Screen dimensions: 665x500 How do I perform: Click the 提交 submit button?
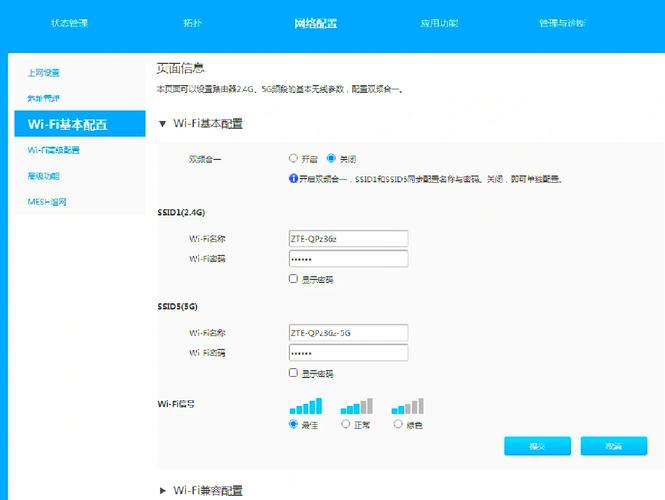[537, 445]
